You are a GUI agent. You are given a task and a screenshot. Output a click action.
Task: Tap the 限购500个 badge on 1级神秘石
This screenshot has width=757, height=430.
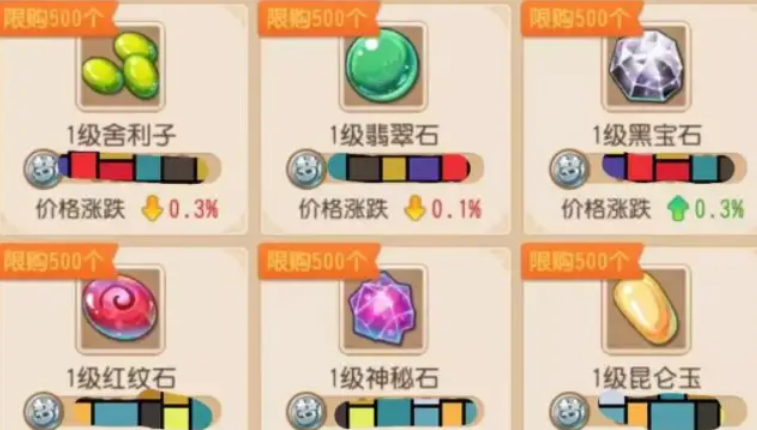(x=319, y=261)
